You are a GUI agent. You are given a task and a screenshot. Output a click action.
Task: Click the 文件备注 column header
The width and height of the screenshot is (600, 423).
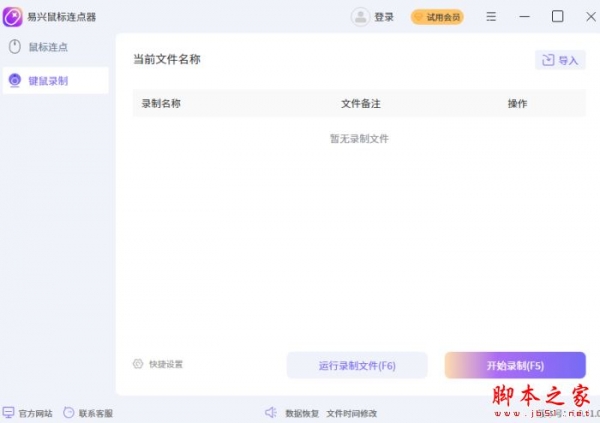pyautogui.click(x=360, y=103)
